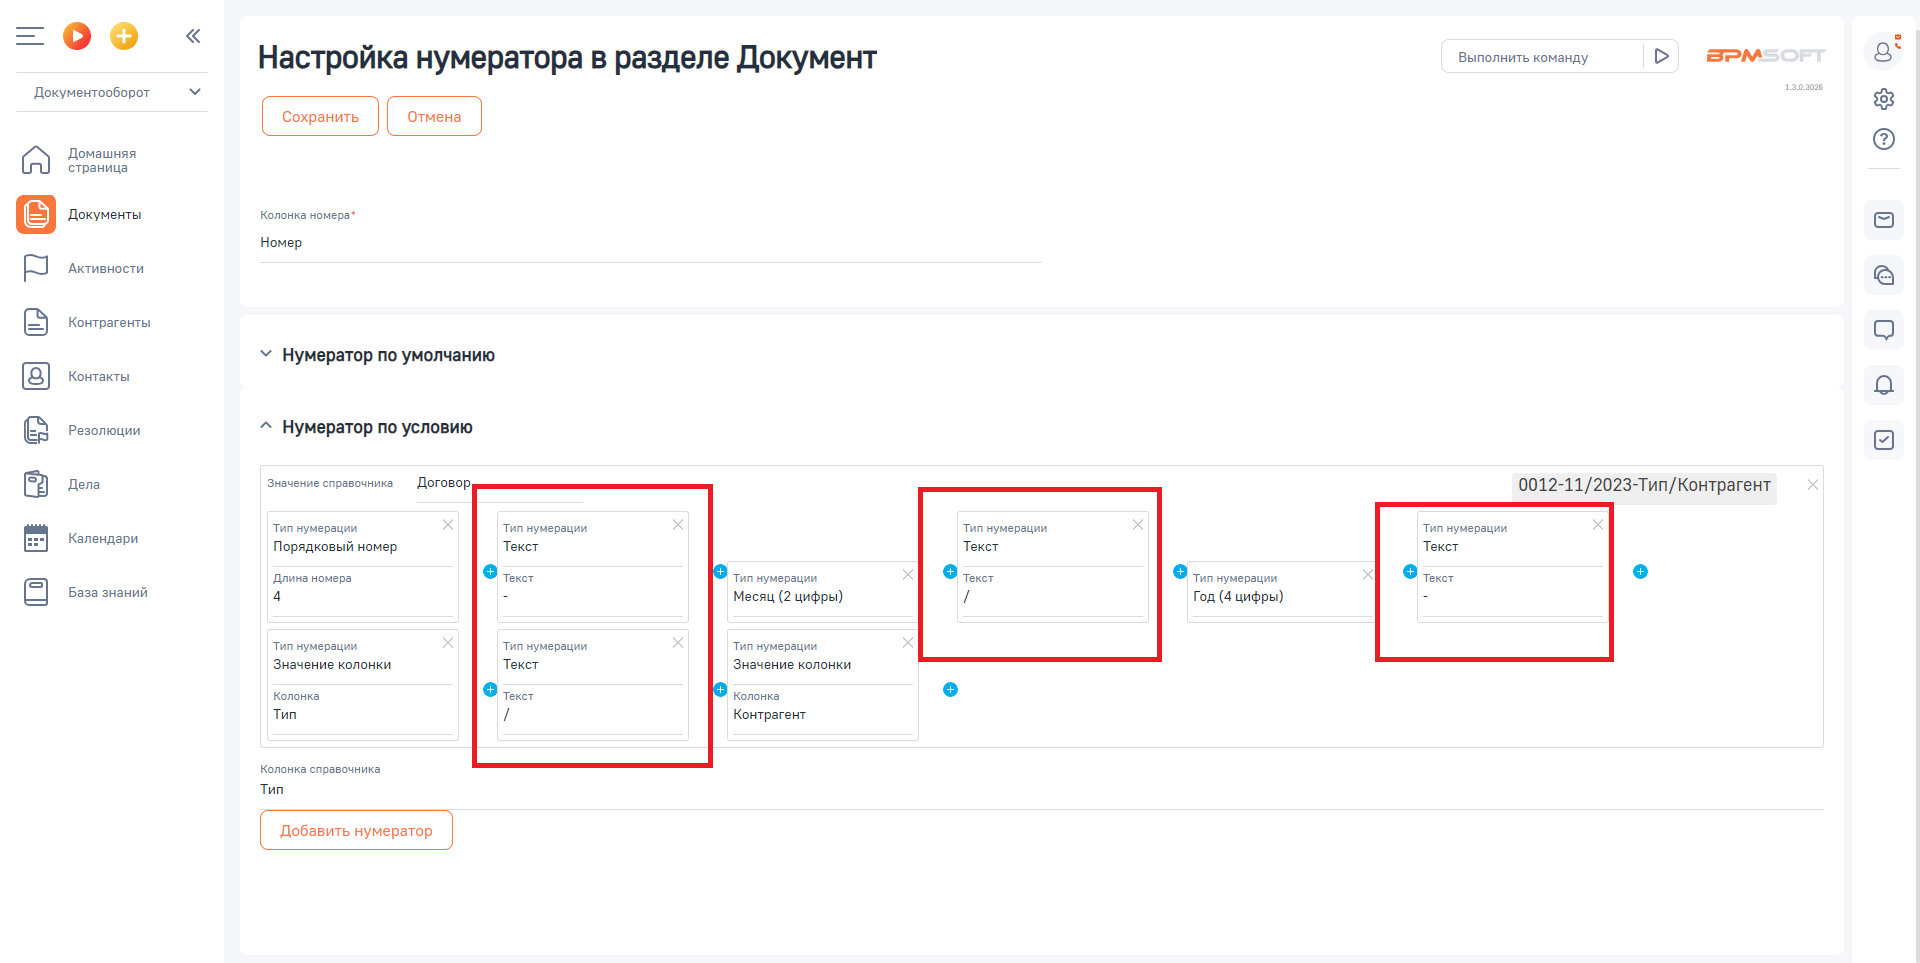This screenshot has height=963, width=1920.
Task: Remove the Порядковый номер block
Action: (x=448, y=525)
